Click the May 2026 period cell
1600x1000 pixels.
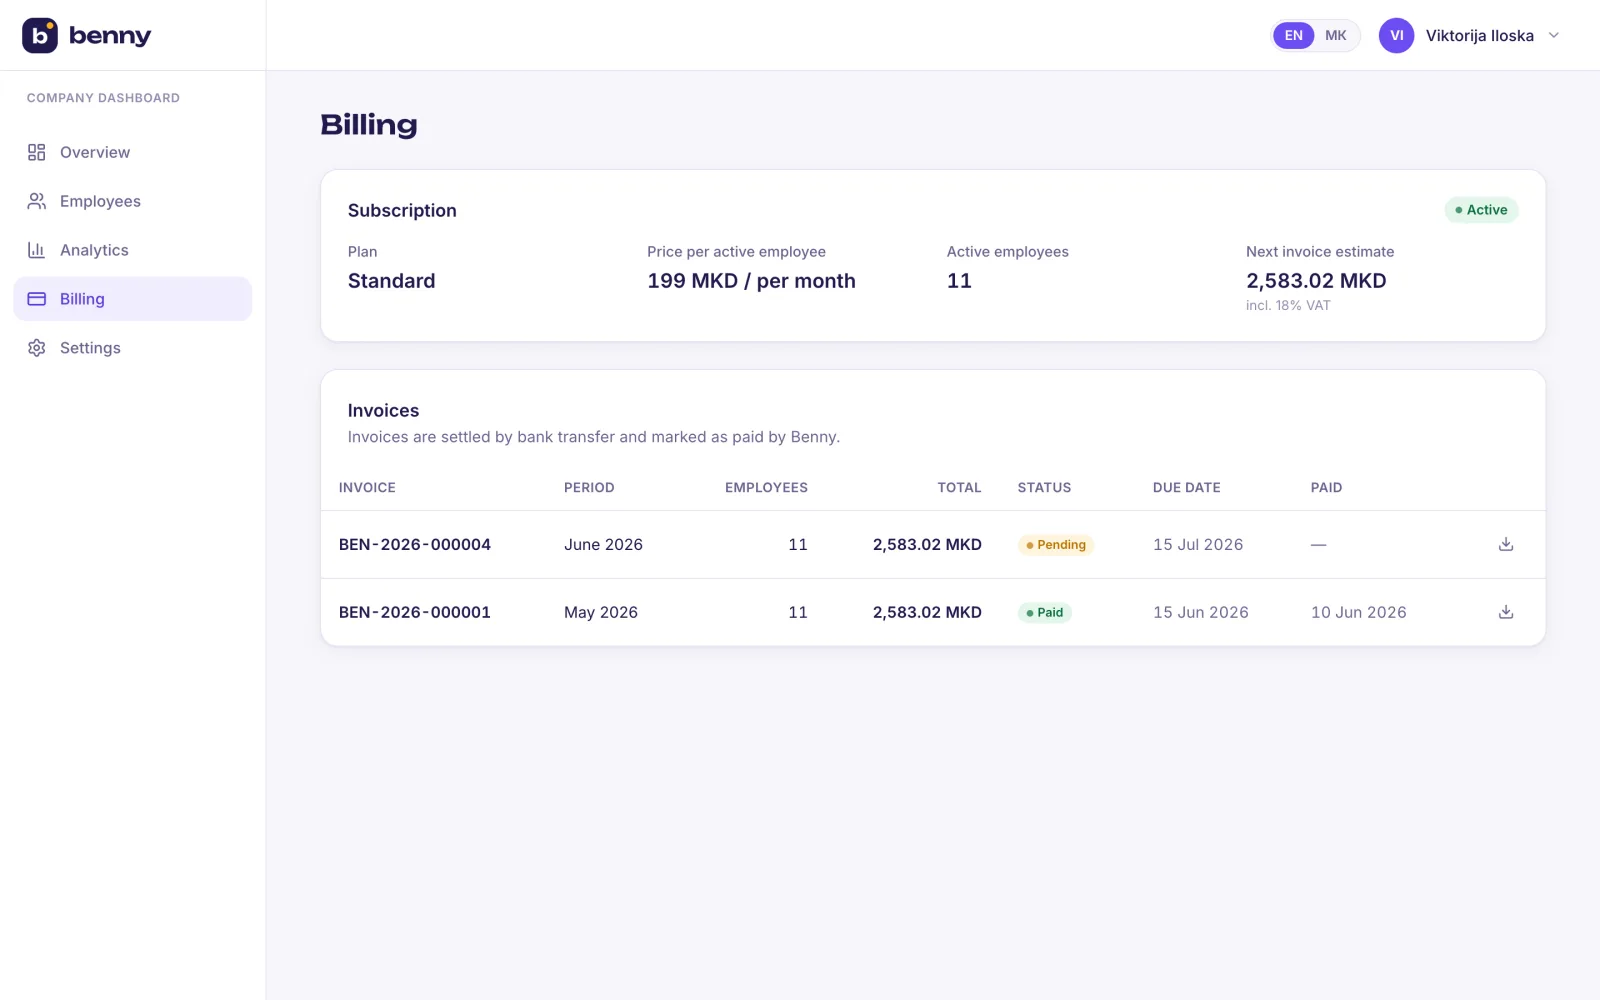[x=601, y=612]
